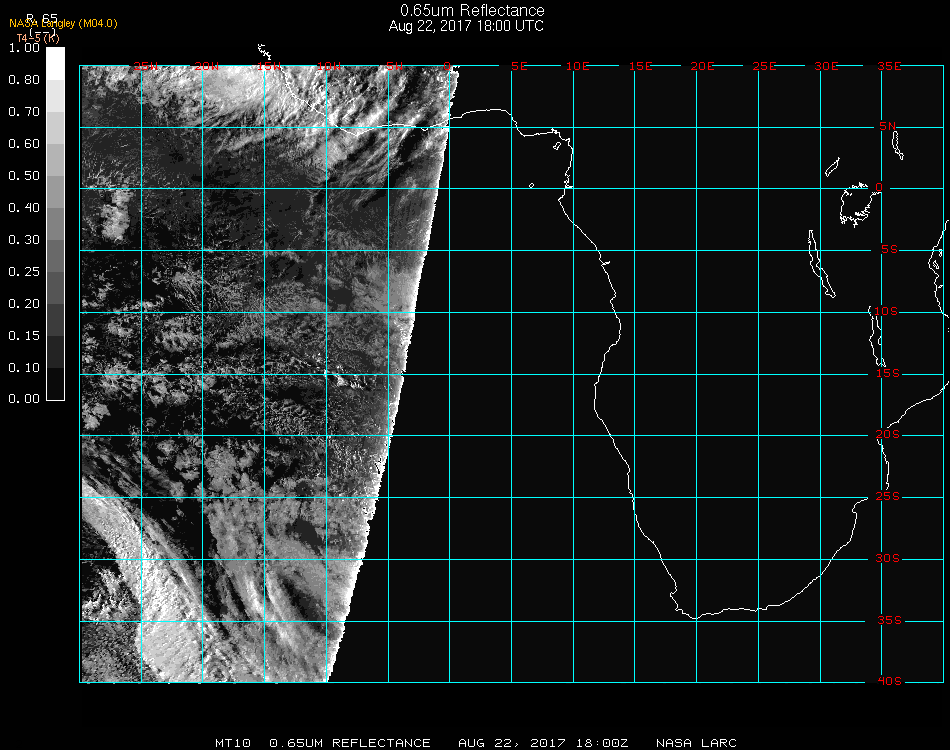Click the 'NASA LARC' footer text
This screenshot has width=950, height=750.
pos(696,743)
